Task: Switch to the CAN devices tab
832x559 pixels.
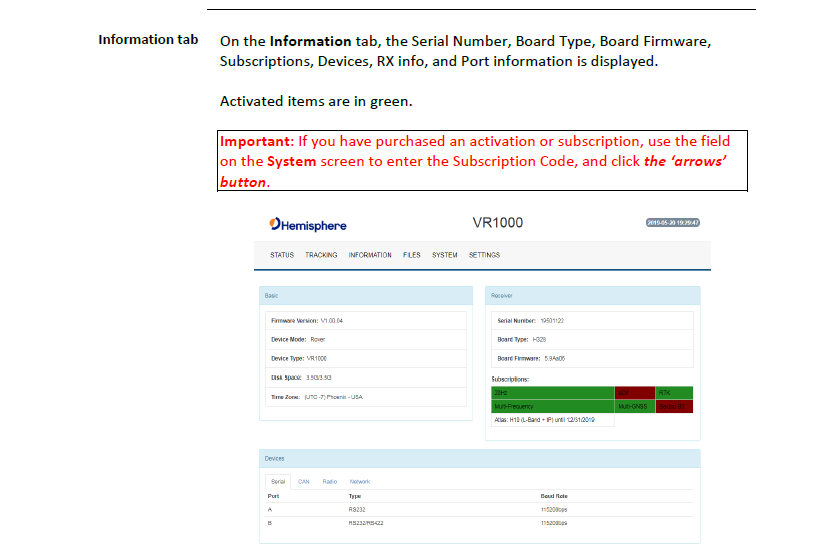Action: tap(304, 481)
